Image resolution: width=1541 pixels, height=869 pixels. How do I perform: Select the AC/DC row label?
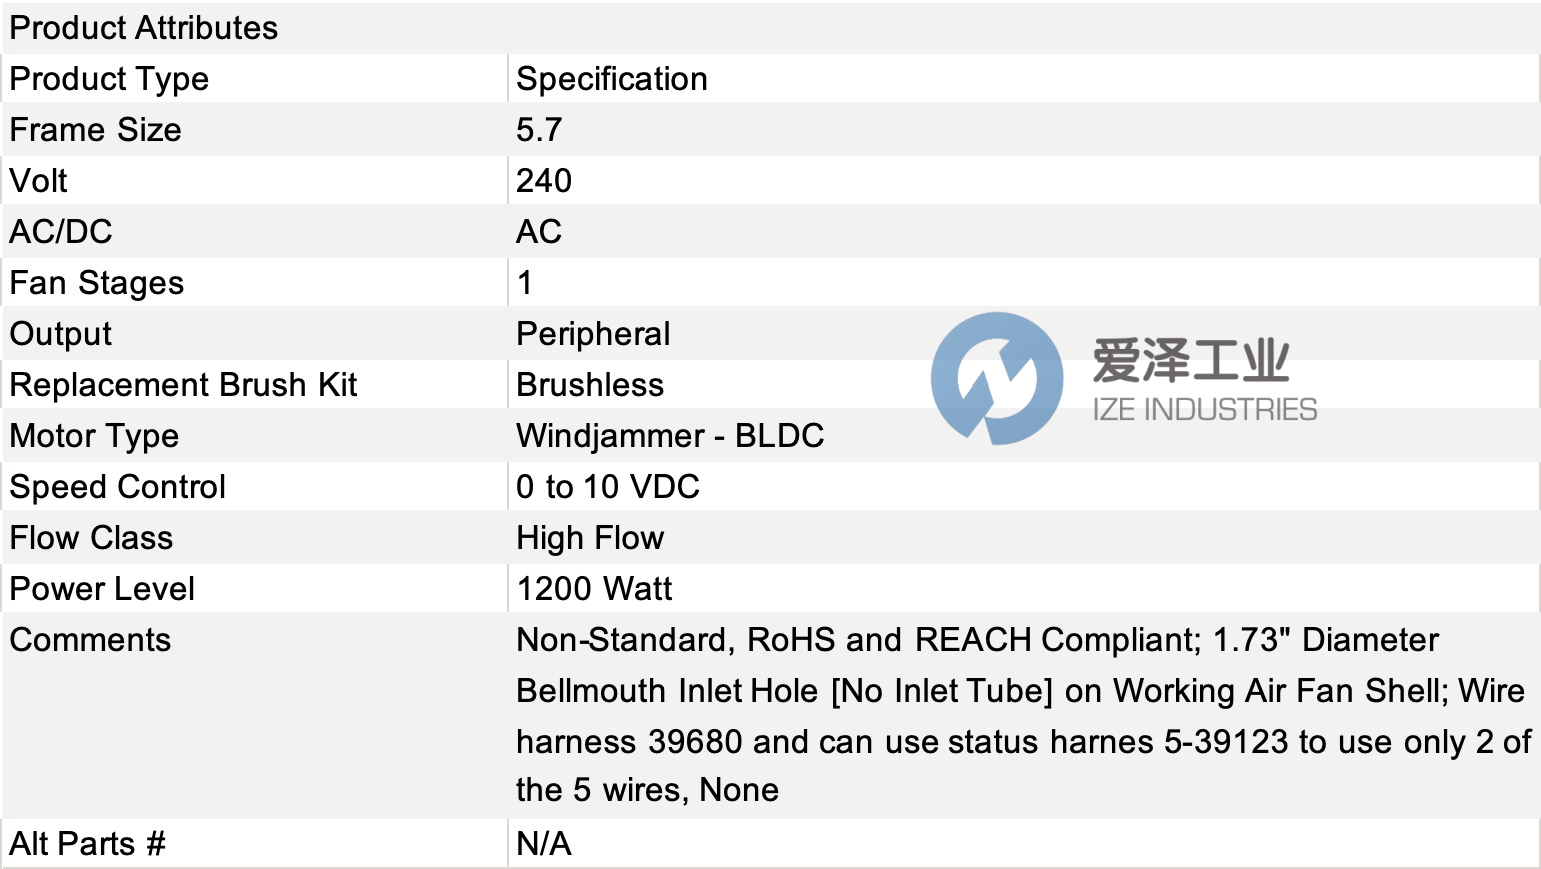pos(61,232)
